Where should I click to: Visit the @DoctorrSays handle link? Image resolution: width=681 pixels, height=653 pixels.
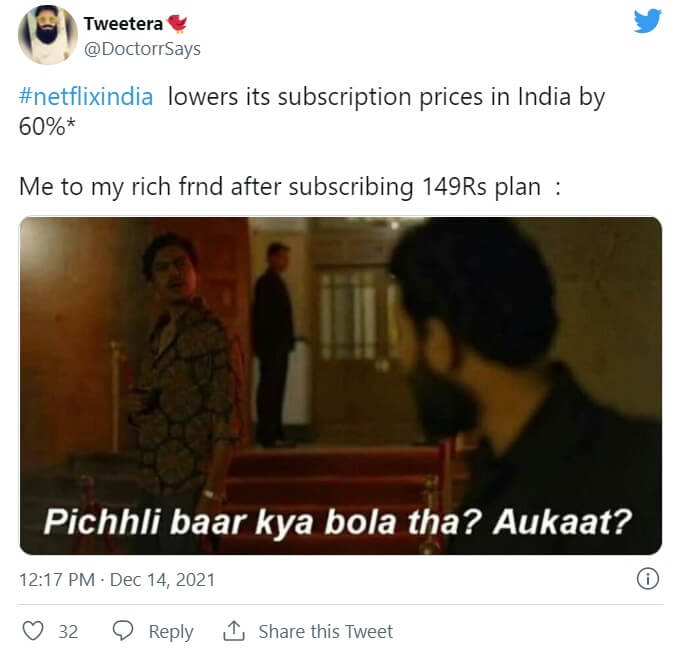[142, 49]
